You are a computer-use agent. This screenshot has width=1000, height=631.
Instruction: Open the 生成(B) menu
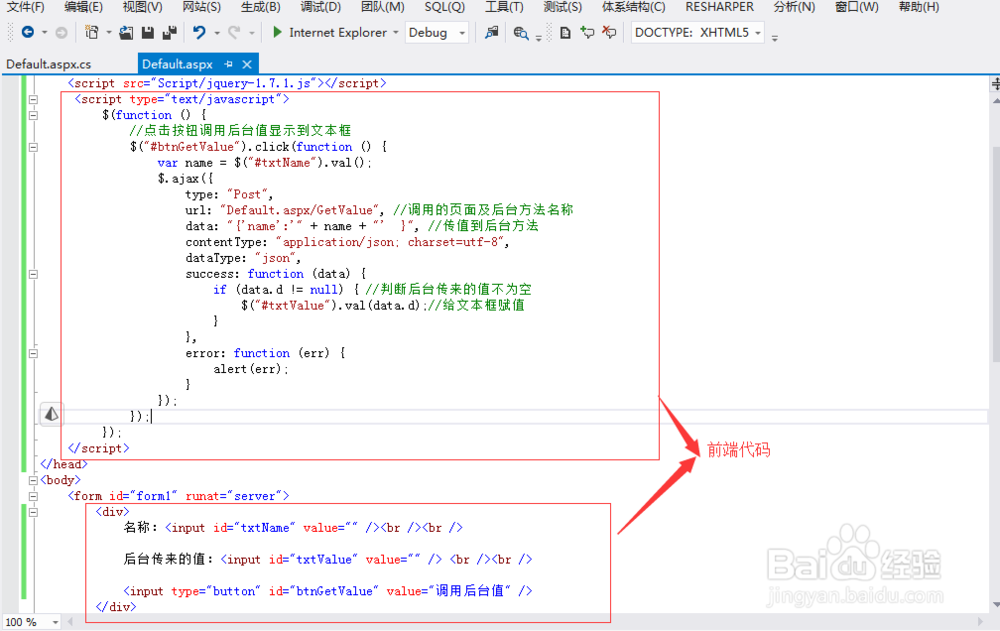click(x=261, y=7)
